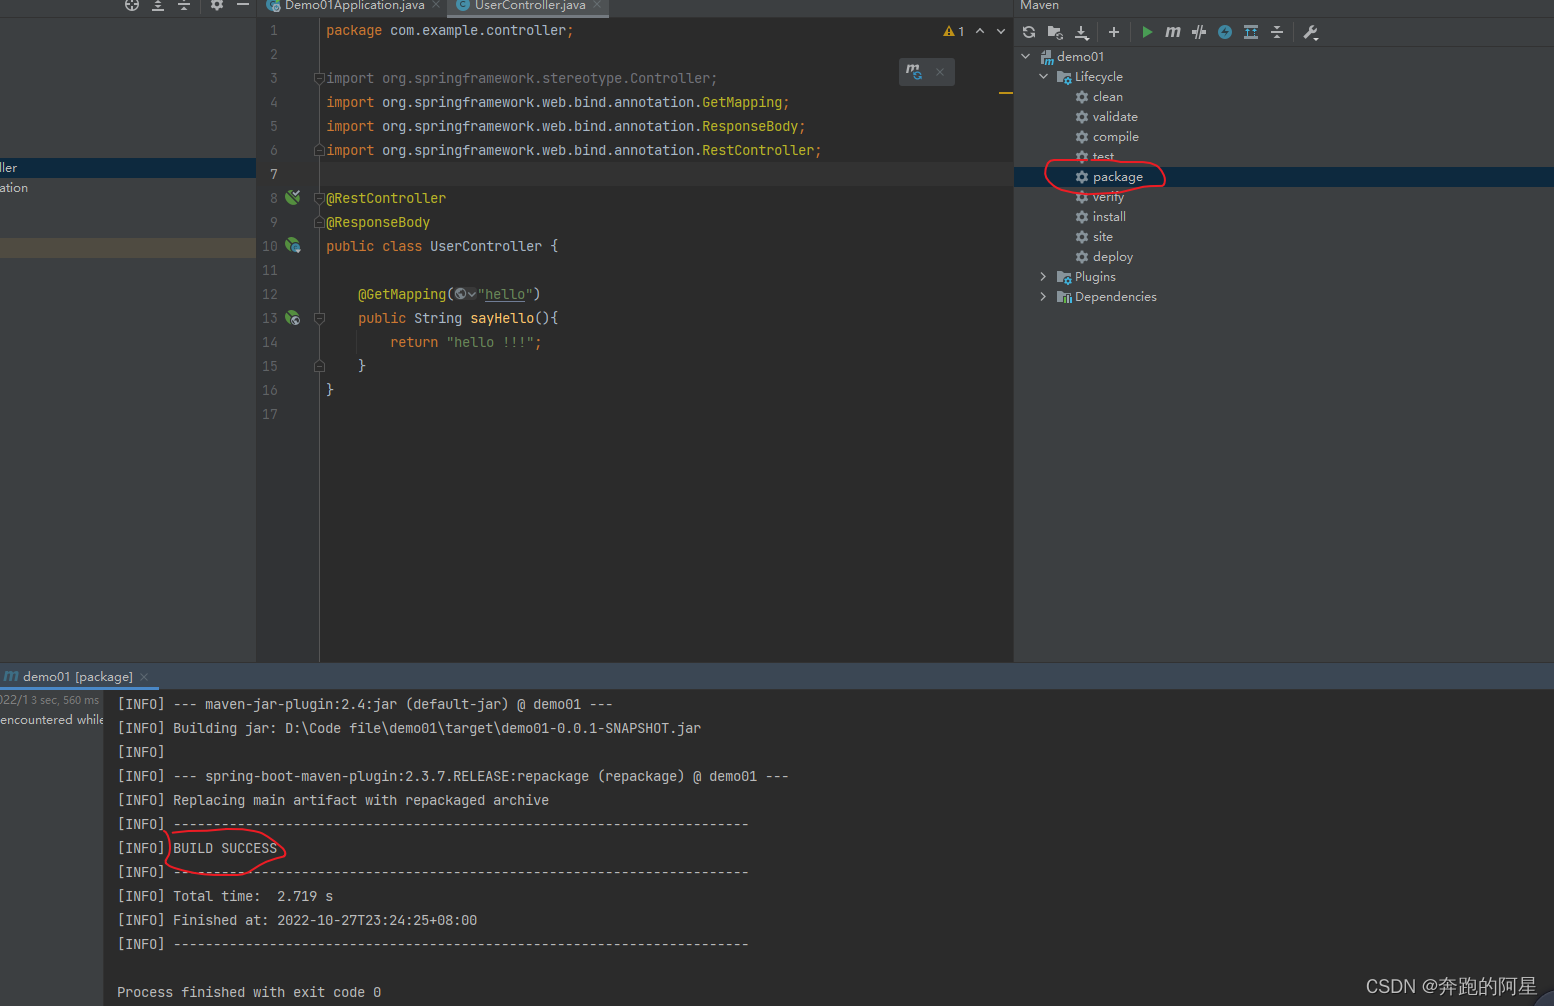
Task: Close the demo01 [package] run tab
Action: 144,677
